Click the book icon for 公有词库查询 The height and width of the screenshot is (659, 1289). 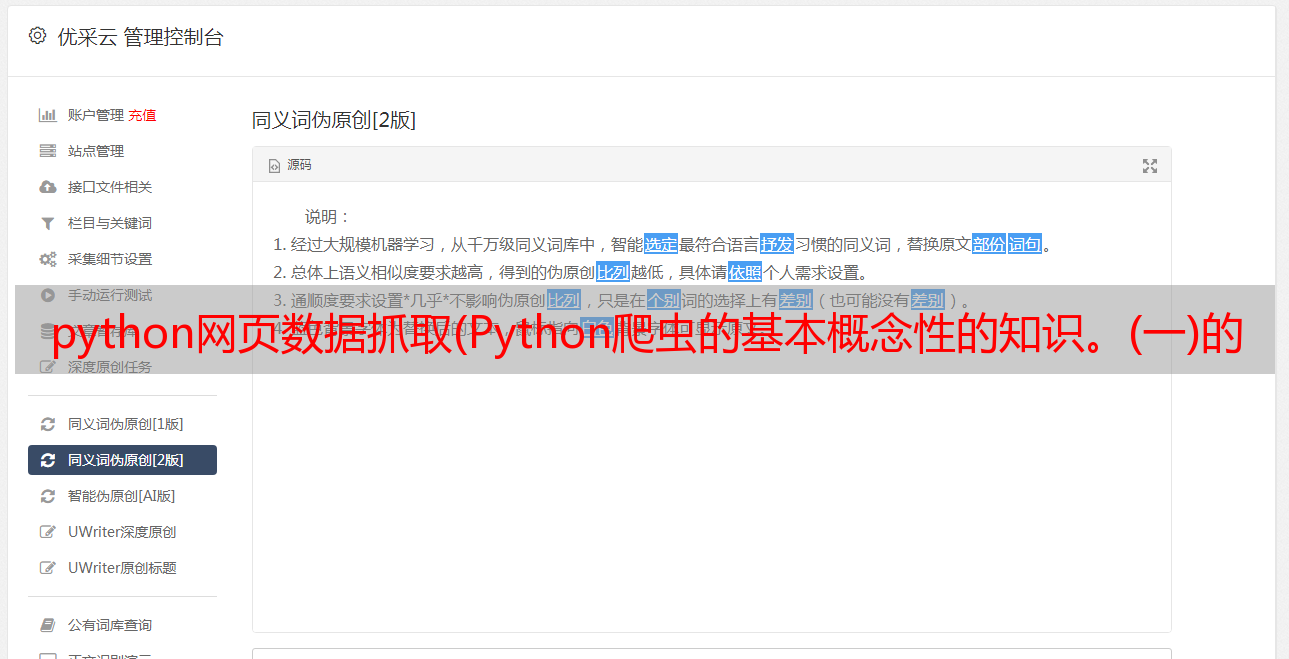47,625
